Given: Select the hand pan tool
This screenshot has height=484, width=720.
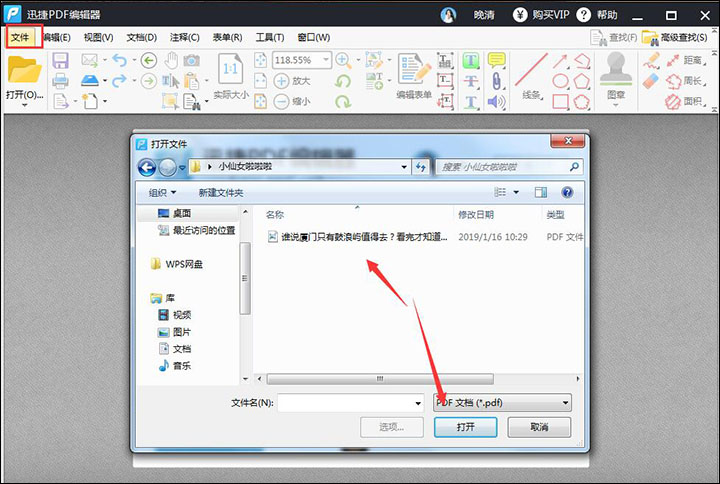Looking at the screenshot, I should click(171, 61).
